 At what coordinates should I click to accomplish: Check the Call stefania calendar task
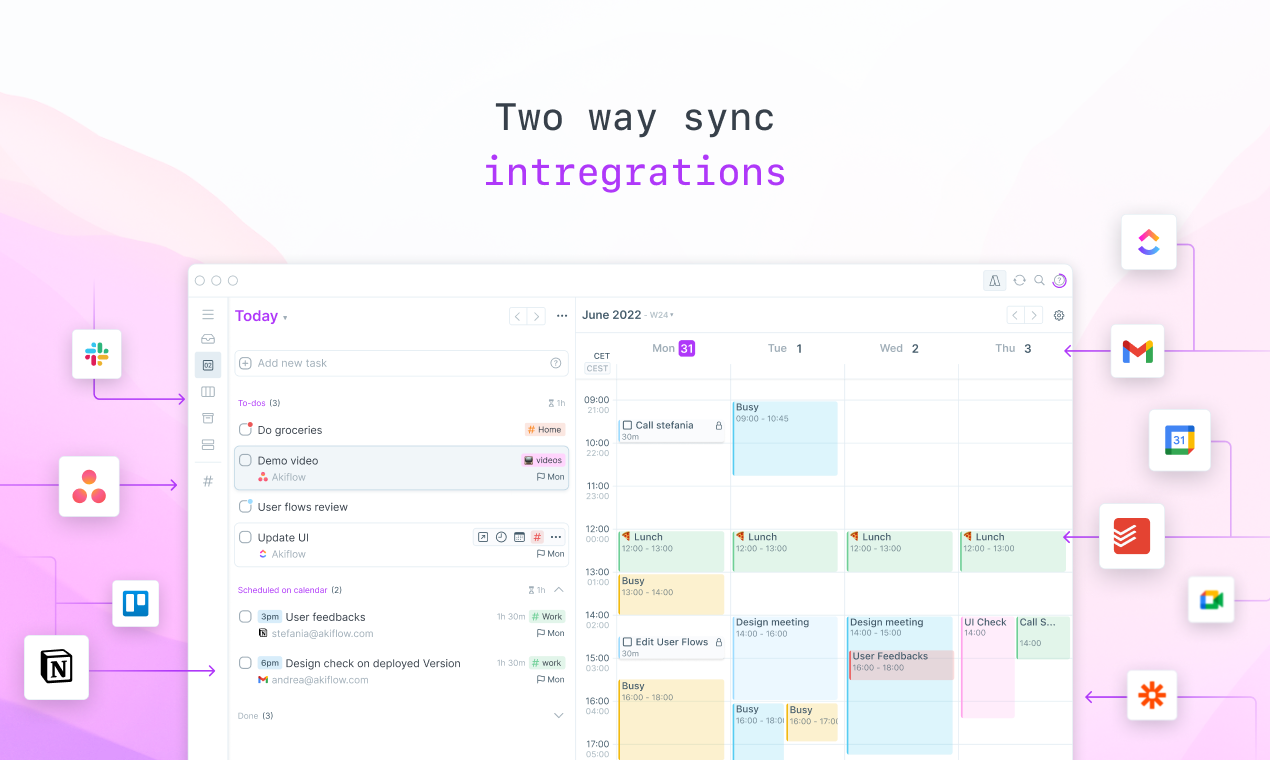627,425
